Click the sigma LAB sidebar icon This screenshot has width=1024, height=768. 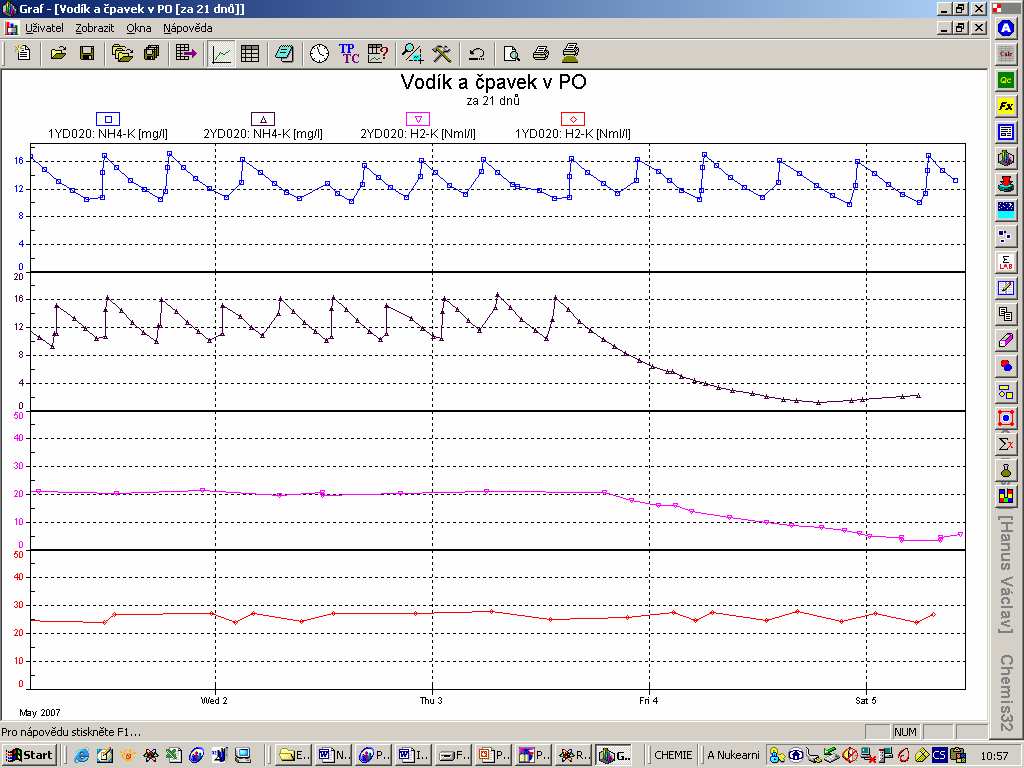(1006, 262)
